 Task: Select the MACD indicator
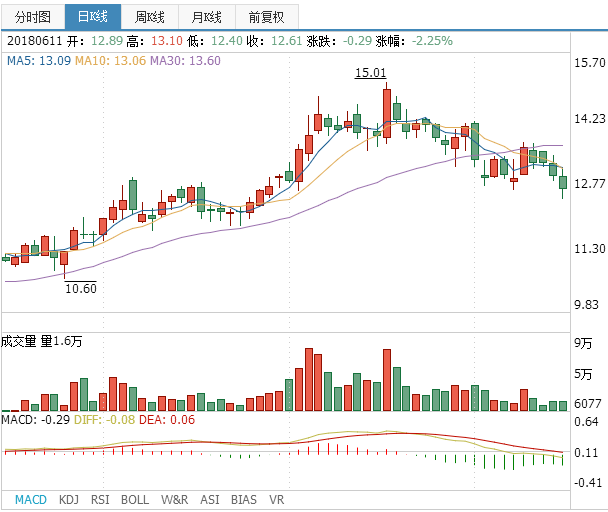coord(31,500)
